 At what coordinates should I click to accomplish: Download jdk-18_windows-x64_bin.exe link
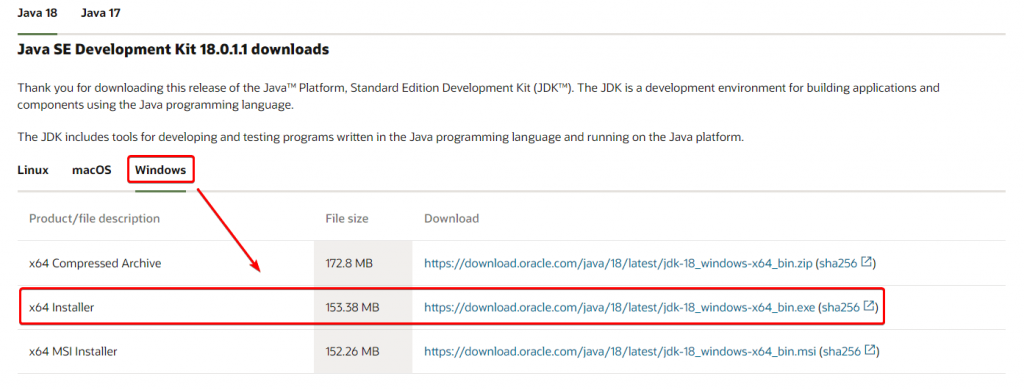619,307
